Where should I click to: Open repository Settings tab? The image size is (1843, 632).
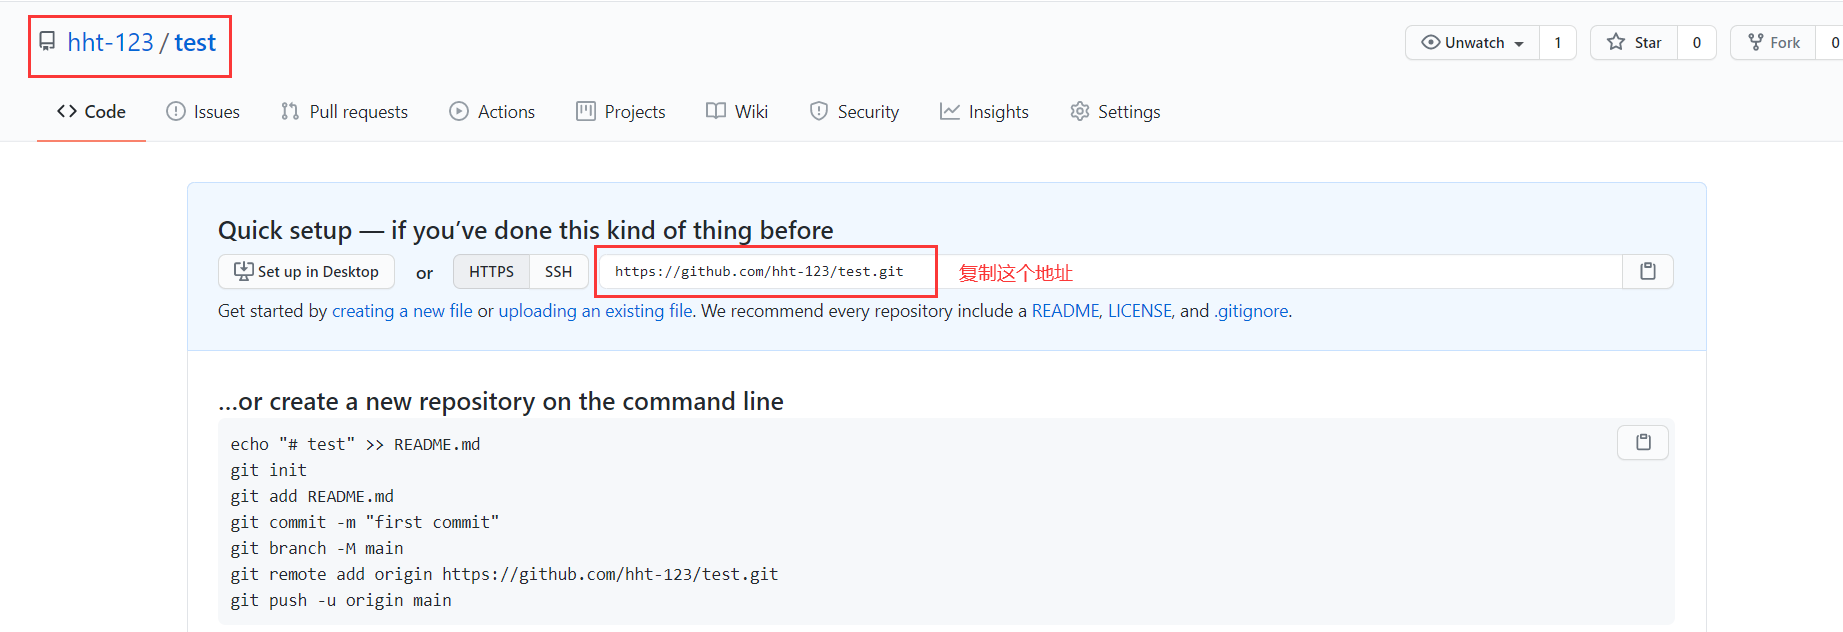[x=1115, y=112]
